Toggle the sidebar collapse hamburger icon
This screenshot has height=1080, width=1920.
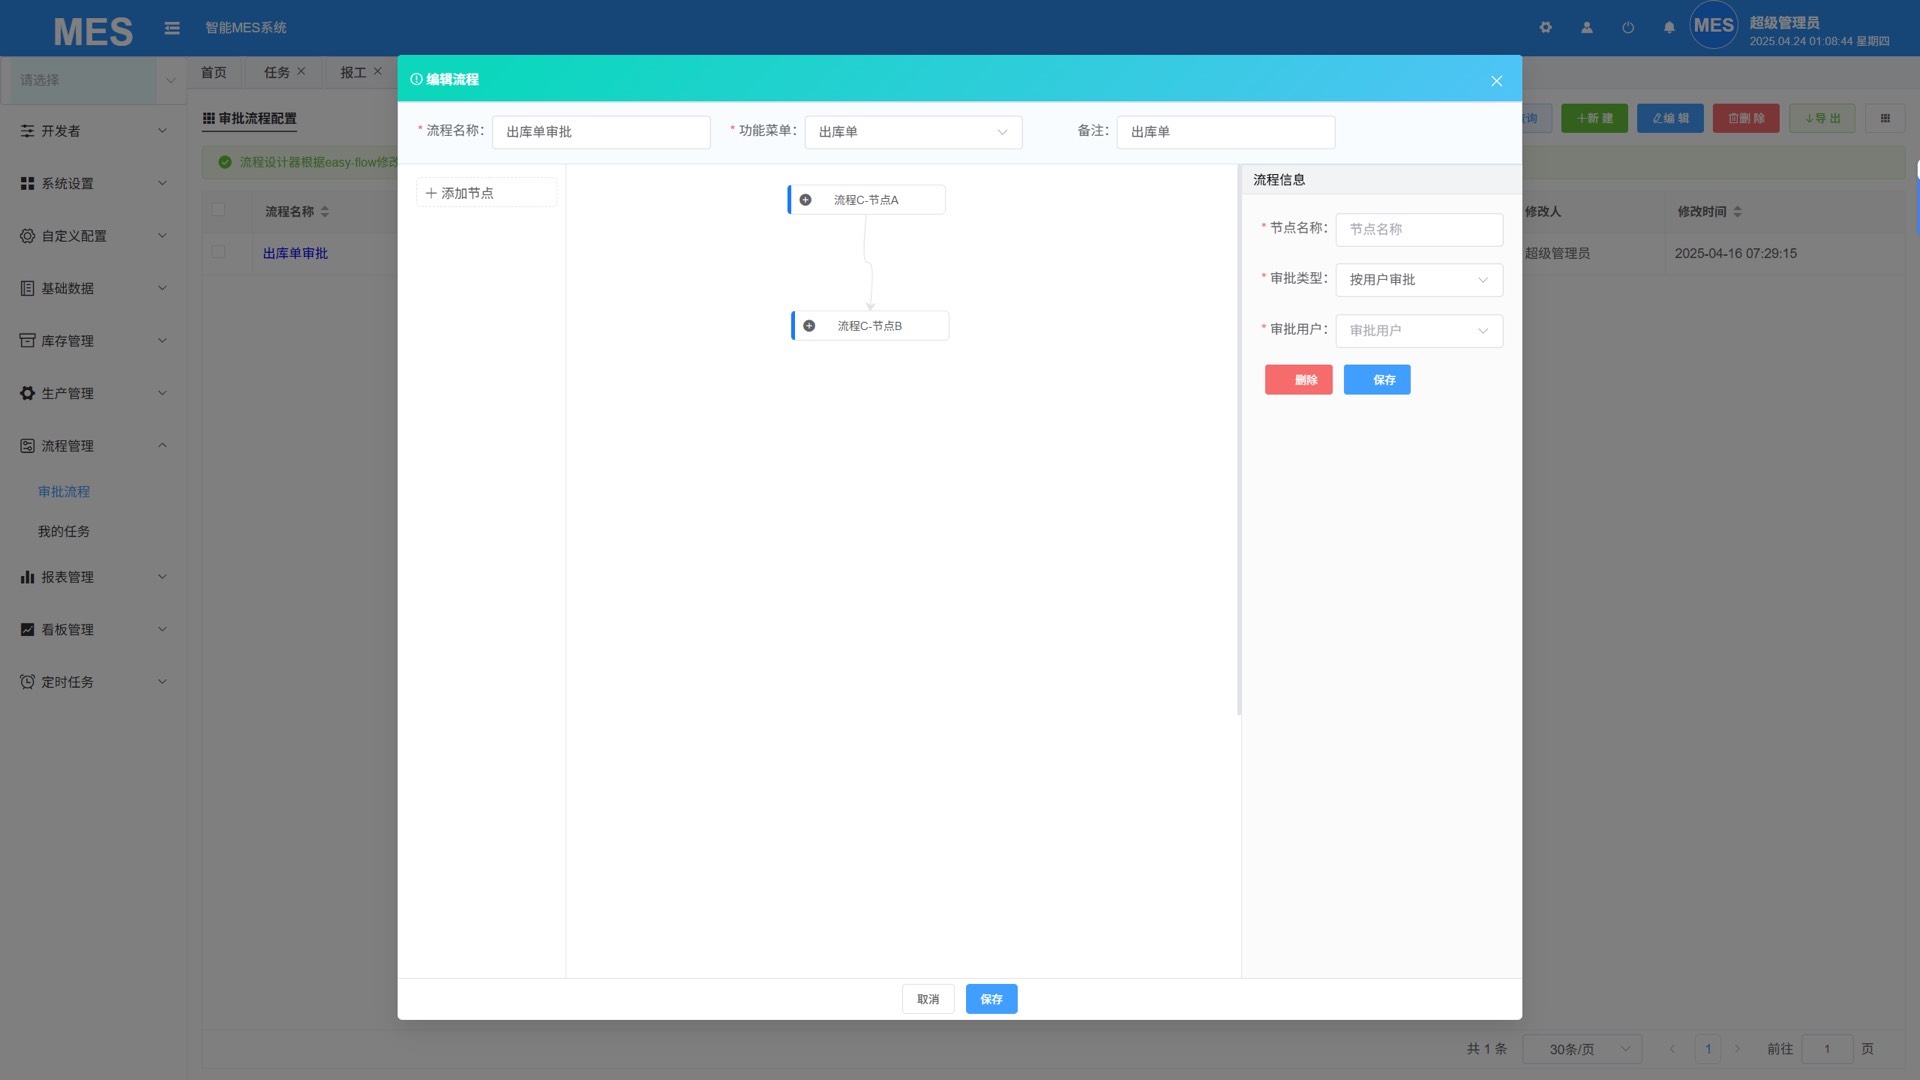172,28
